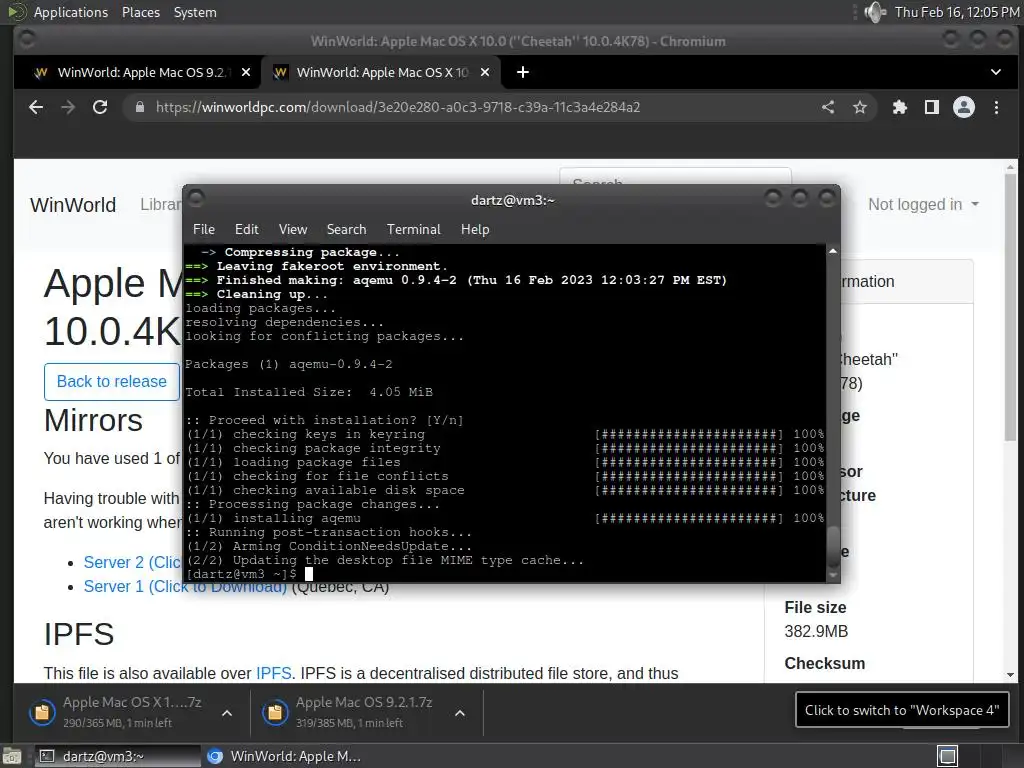Screen dimensions: 1024x768
Task: Open the Chromium profile avatar
Action: coord(964,107)
